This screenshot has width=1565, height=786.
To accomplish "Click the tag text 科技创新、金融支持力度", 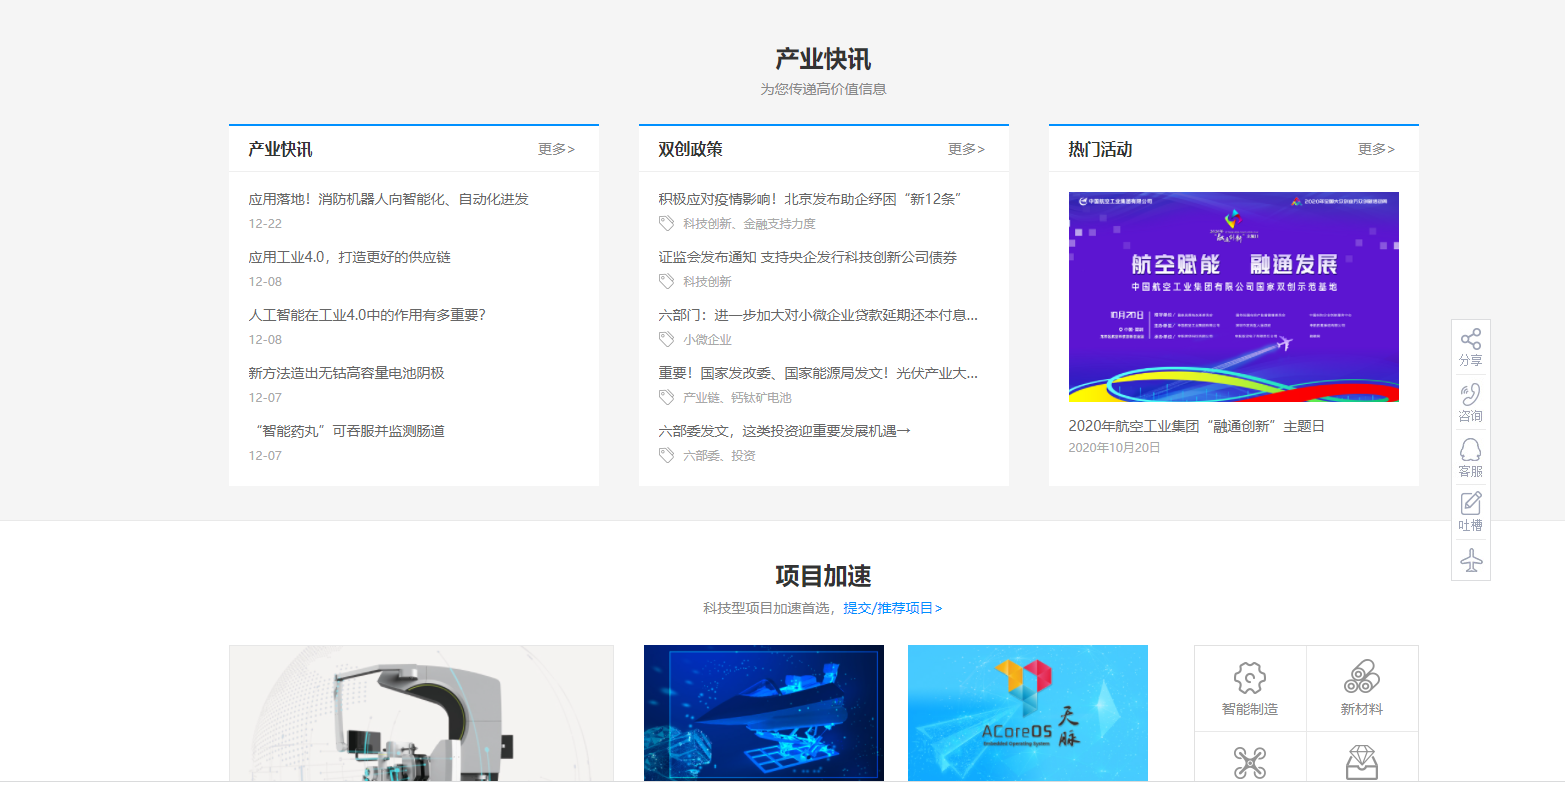I will (x=749, y=224).
